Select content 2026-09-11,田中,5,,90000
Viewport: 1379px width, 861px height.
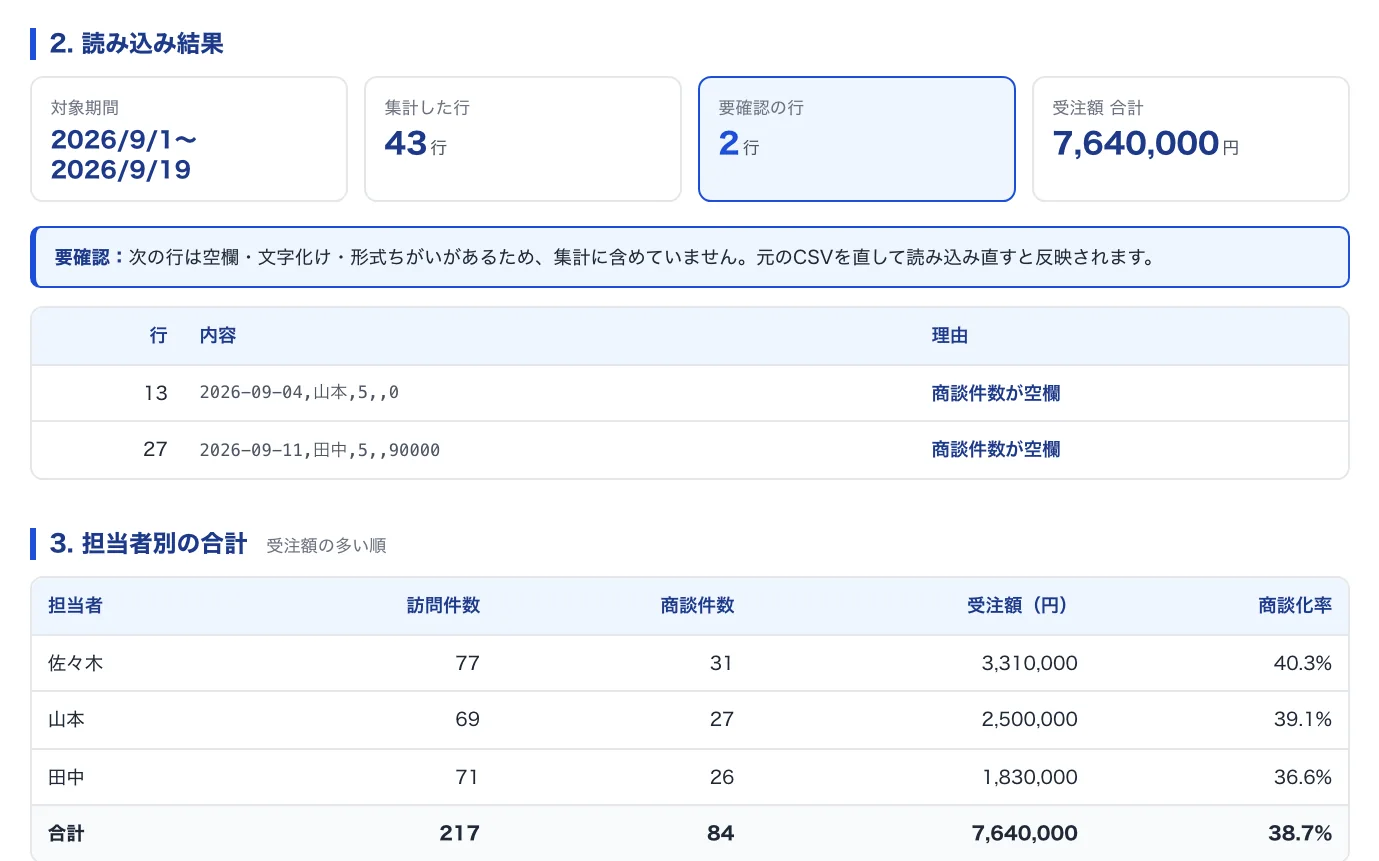click(x=320, y=450)
